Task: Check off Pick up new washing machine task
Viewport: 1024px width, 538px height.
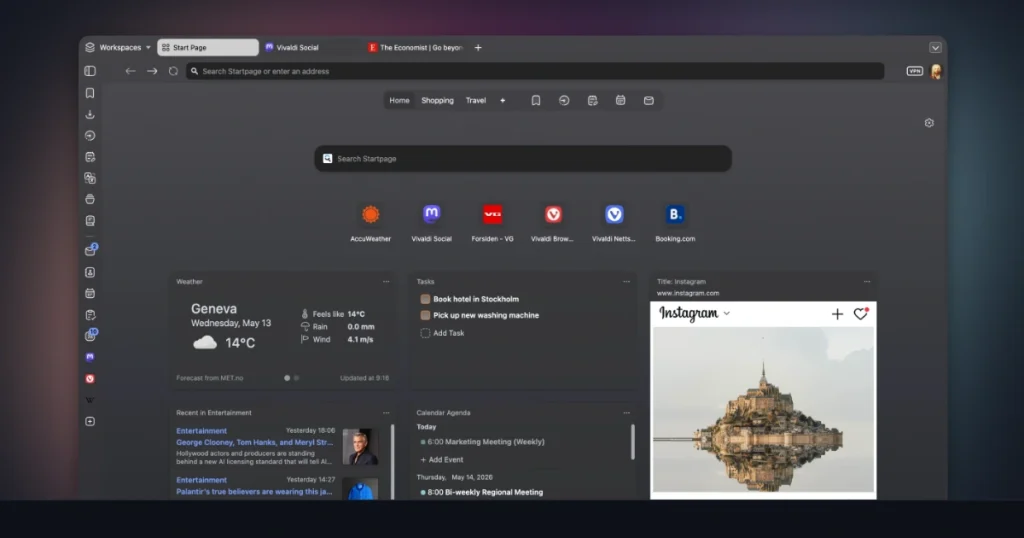Action: click(x=425, y=315)
